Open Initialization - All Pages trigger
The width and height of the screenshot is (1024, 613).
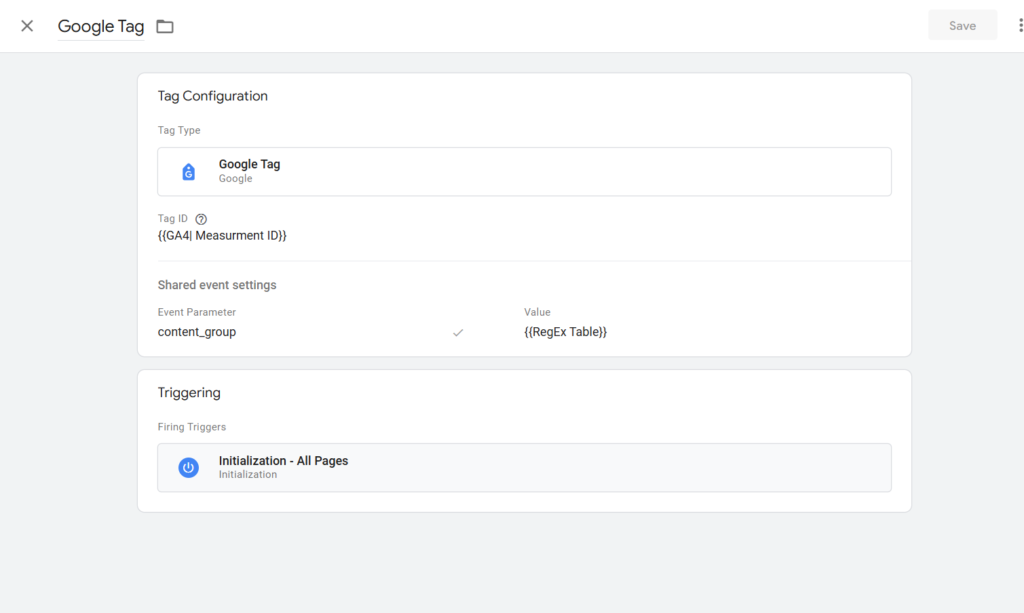[524, 467]
